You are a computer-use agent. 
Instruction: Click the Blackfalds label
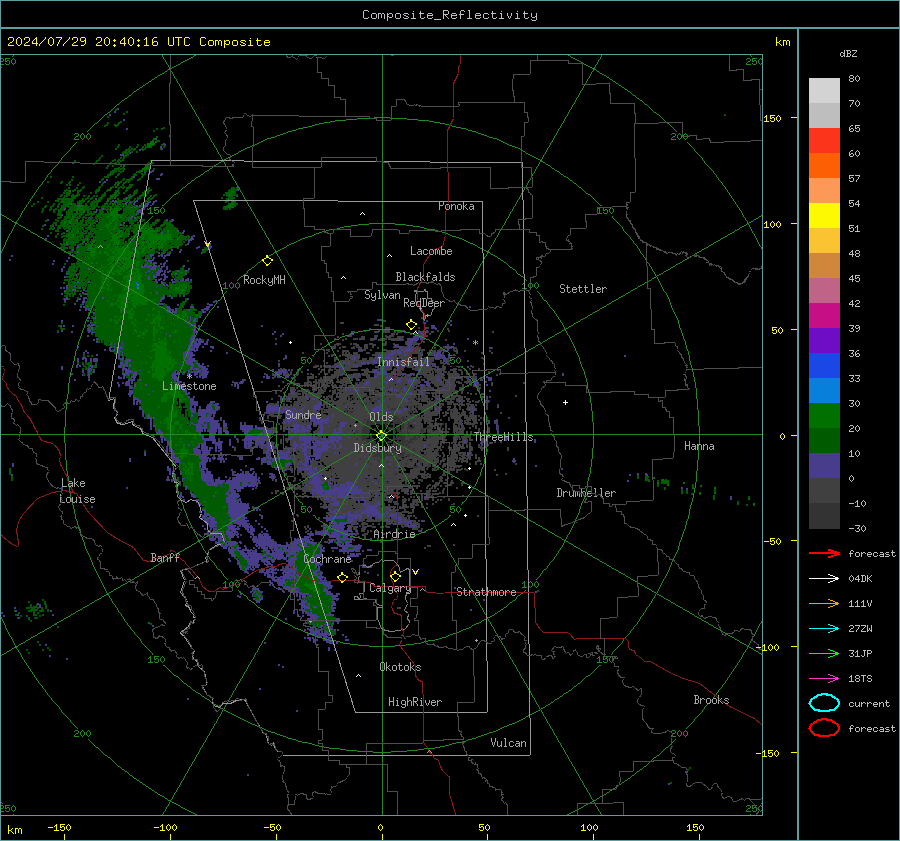(425, 277)
